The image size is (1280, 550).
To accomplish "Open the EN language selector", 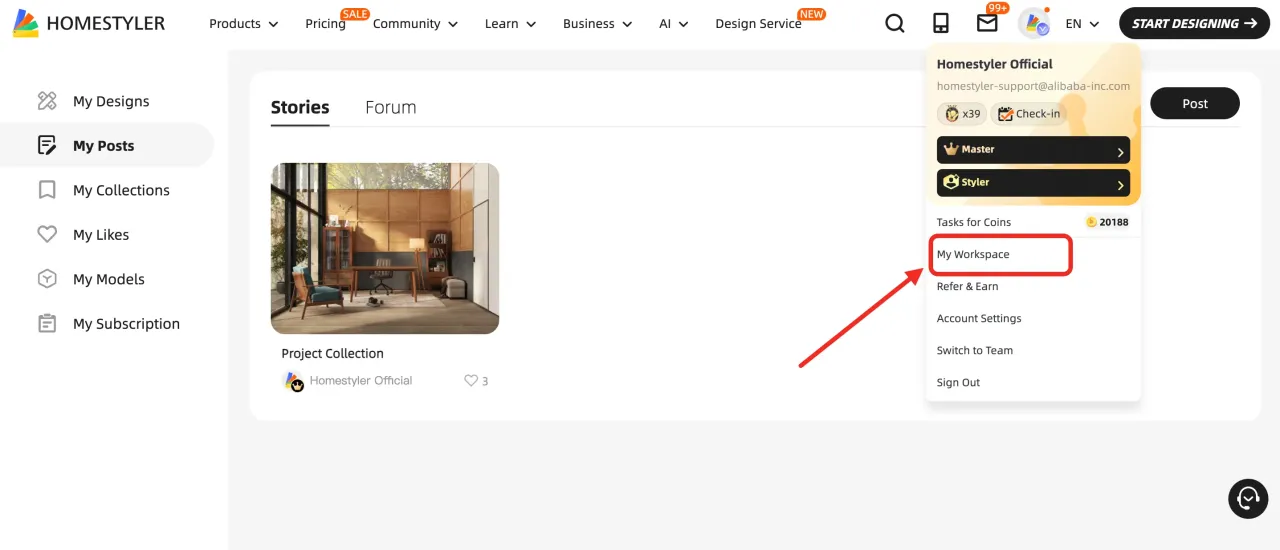I will [x=1082, y=24].
